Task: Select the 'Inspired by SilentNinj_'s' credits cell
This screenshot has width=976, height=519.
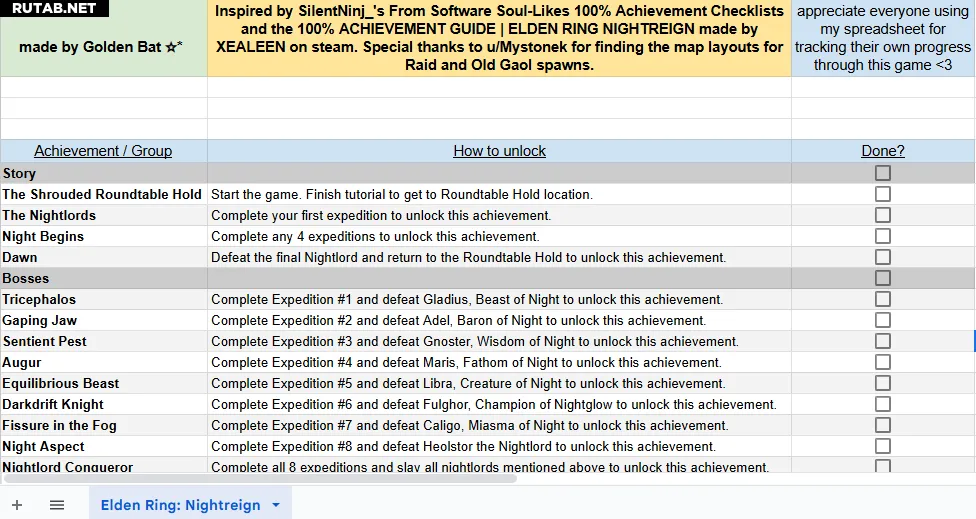Action: [499, 38]
